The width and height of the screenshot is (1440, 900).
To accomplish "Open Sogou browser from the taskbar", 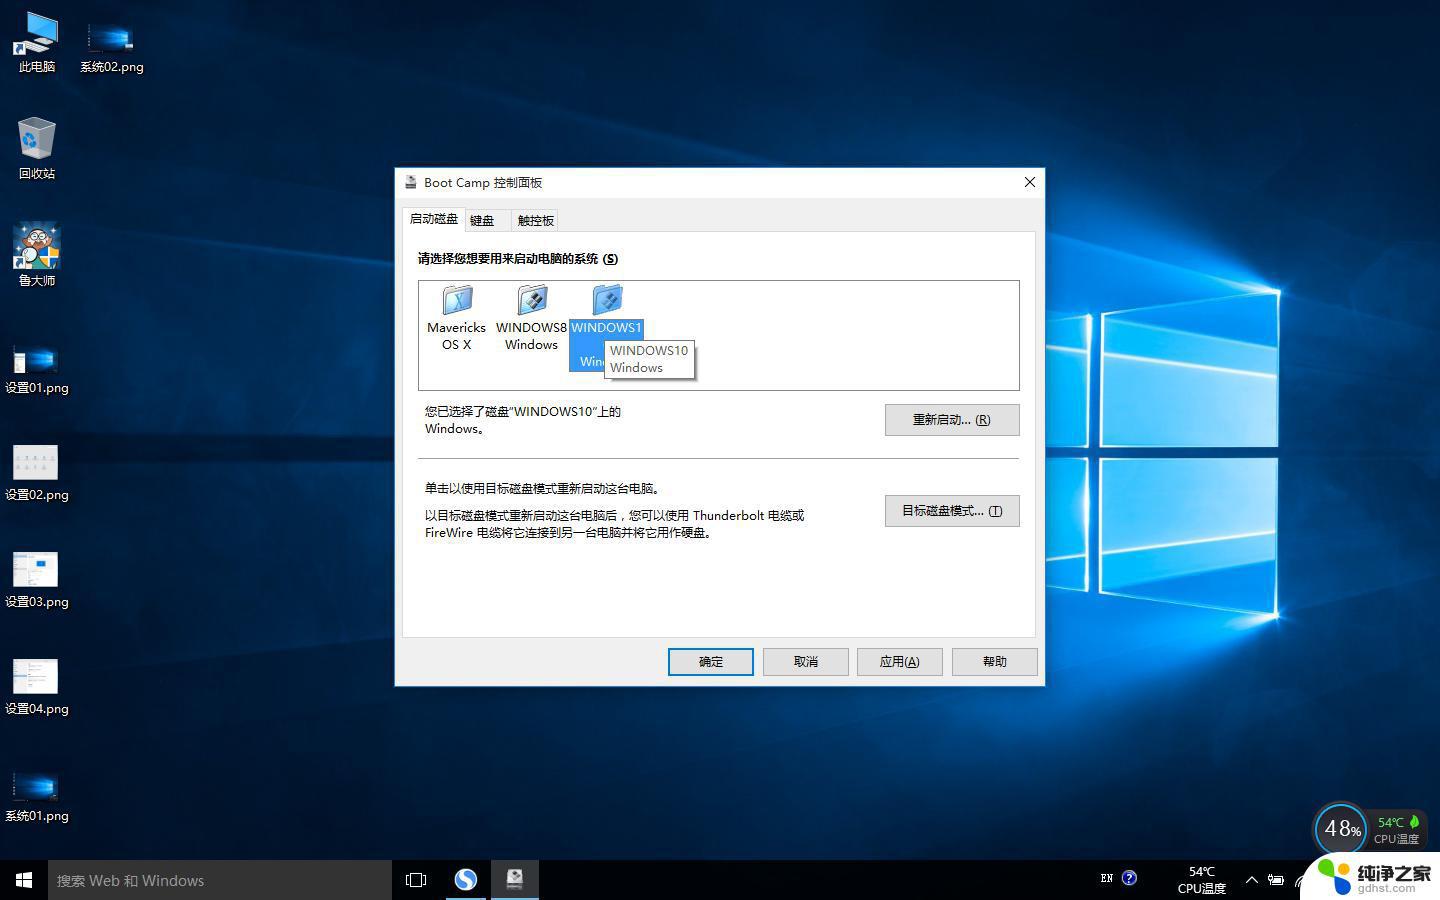I will (465, 880).
